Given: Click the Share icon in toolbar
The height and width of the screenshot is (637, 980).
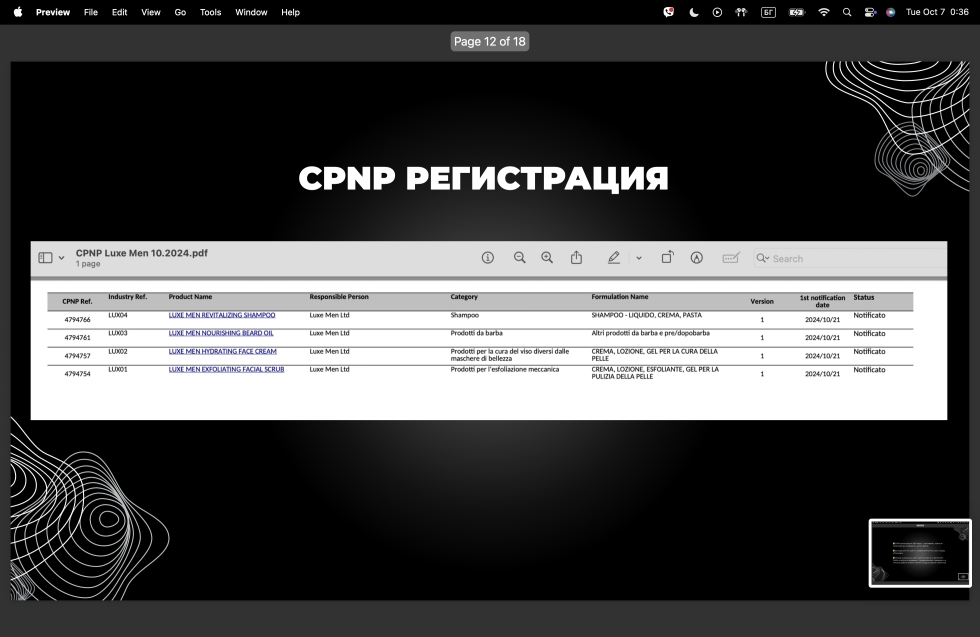Looking at the screenshot, I should (576, 258).
